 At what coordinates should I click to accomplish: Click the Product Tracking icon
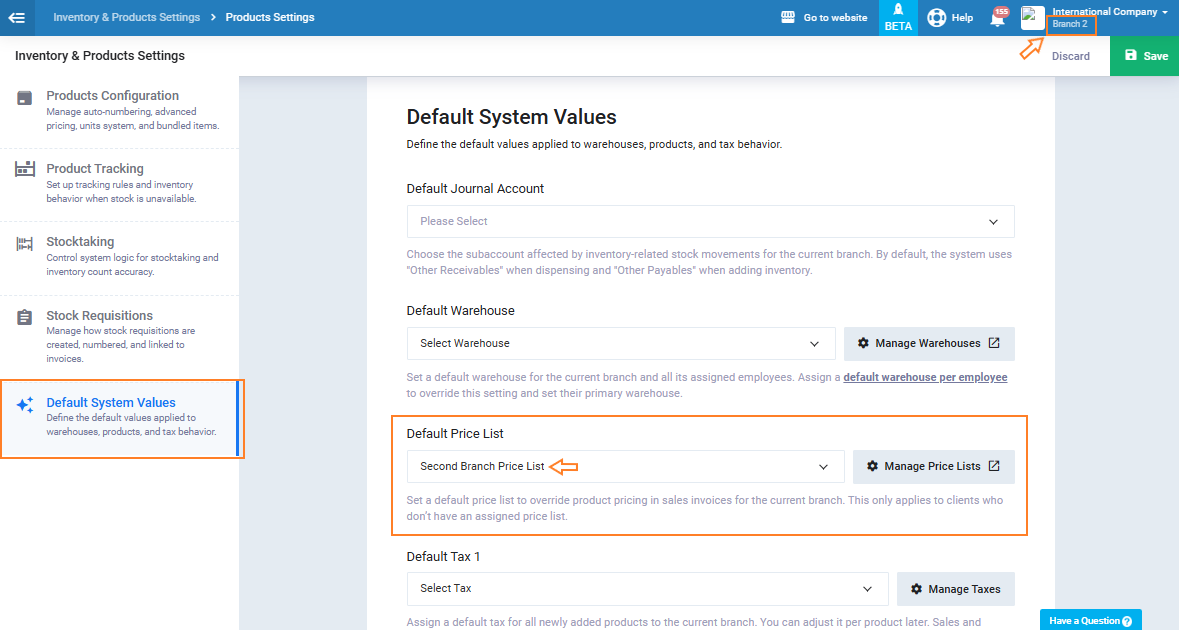click(25, 170)
